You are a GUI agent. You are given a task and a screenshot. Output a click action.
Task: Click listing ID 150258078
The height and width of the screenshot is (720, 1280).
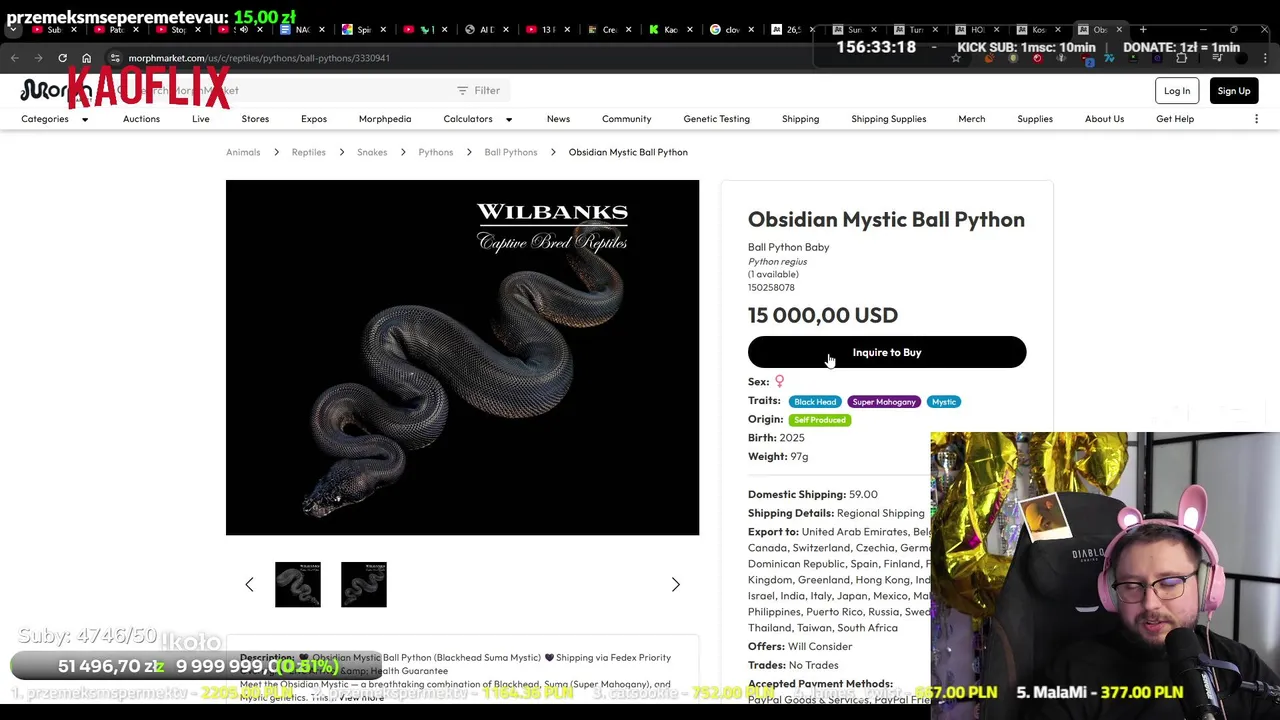click(771, 288)
